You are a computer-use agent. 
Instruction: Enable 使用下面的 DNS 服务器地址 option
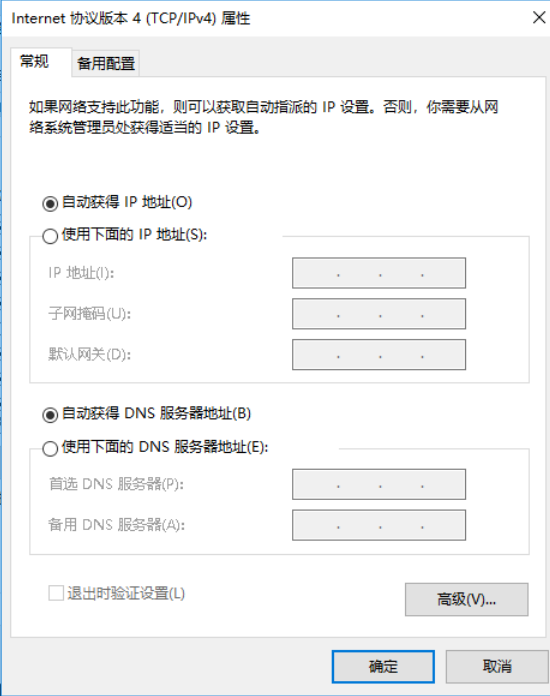pos(50,448)
